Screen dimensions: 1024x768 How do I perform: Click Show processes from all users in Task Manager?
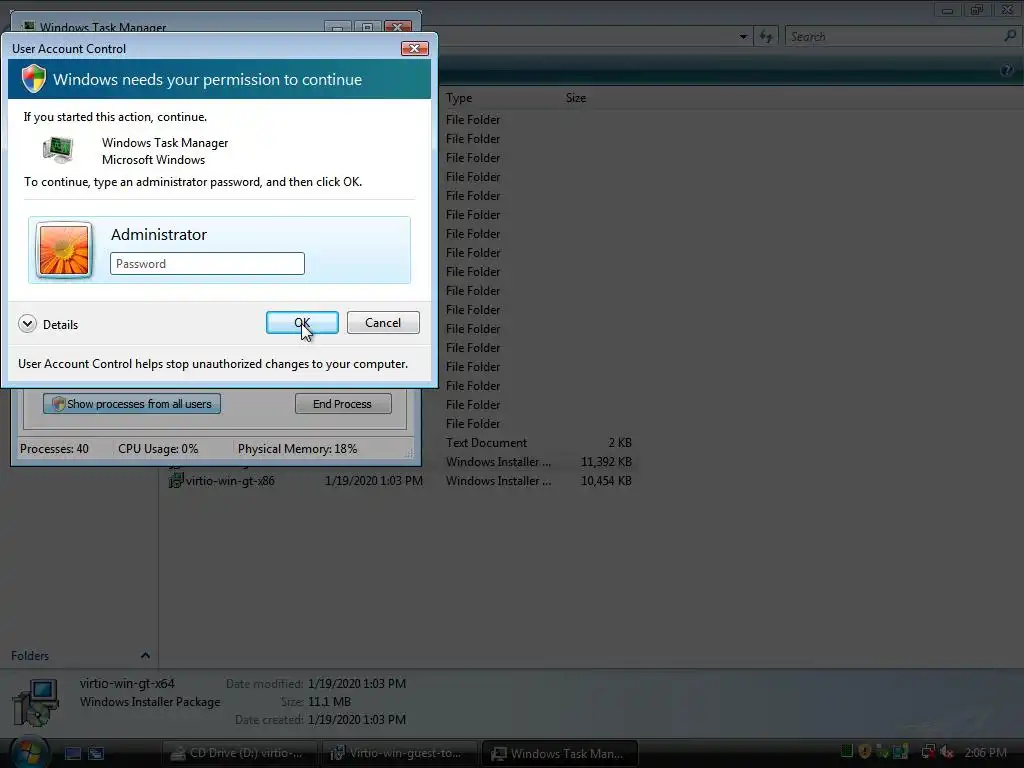click(x=132, y=404)
